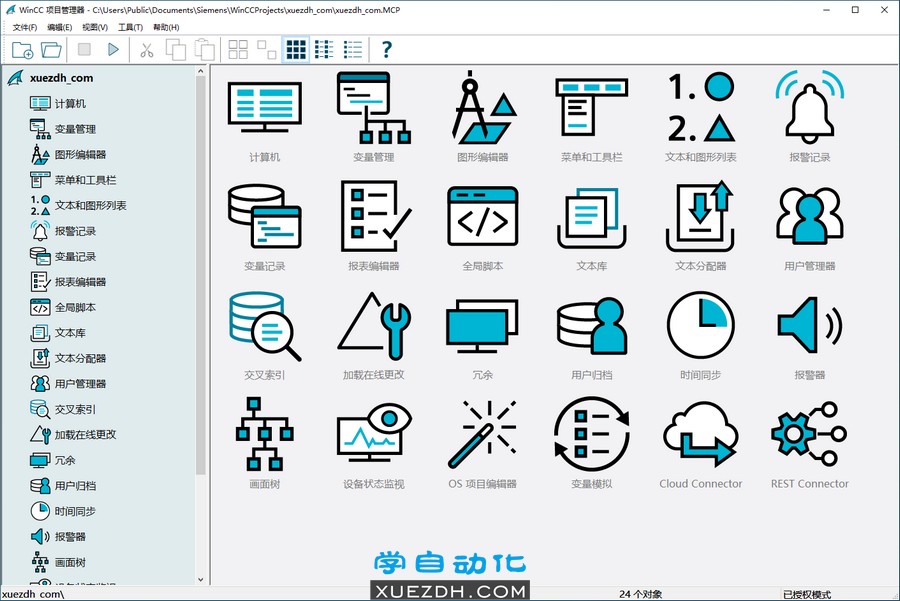
Task: Open the 文件(F) menu
Action: pyautogui.click(x=25, y=27)
